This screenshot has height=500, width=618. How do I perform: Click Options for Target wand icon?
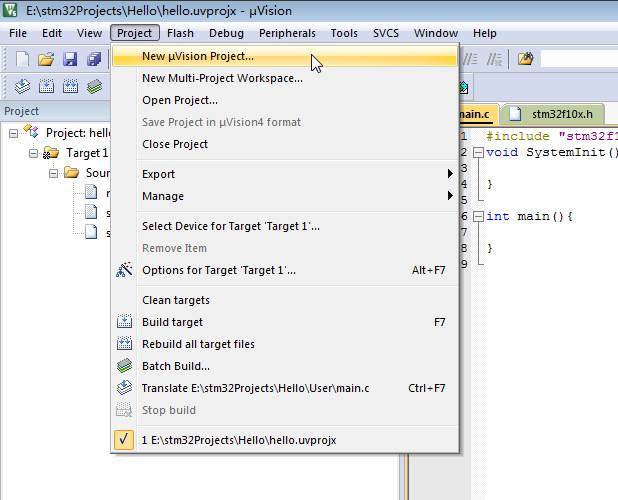tap(124, 270)
